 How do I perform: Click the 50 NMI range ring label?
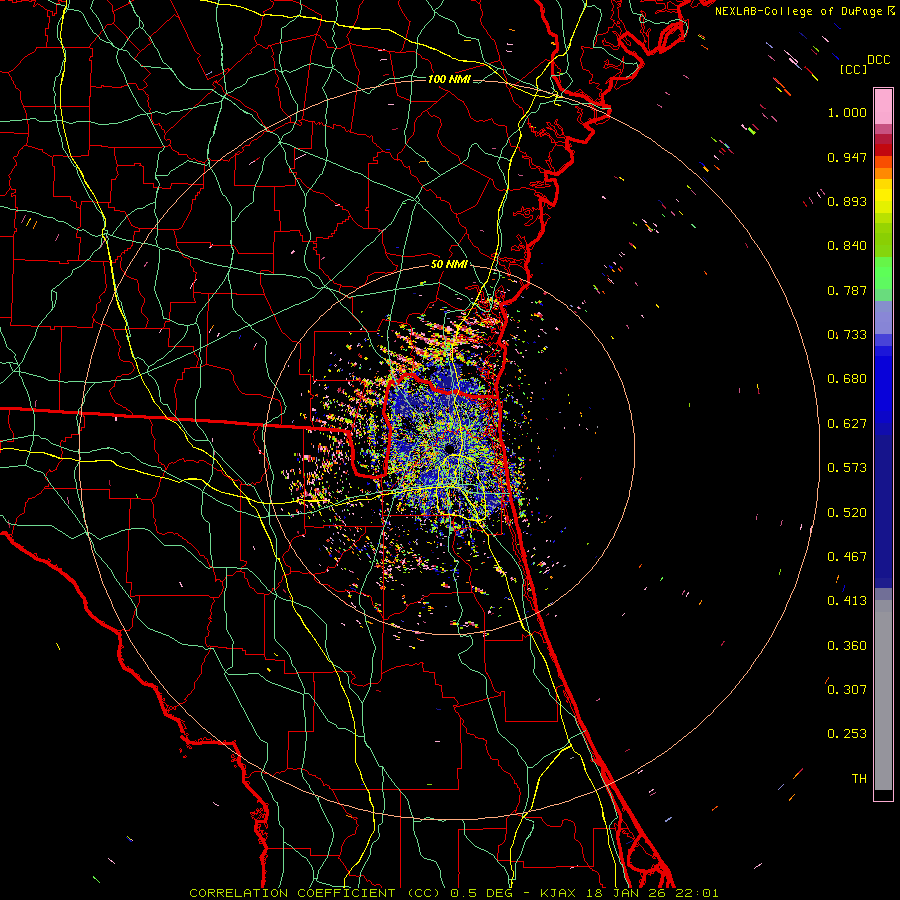click(449, 265)
